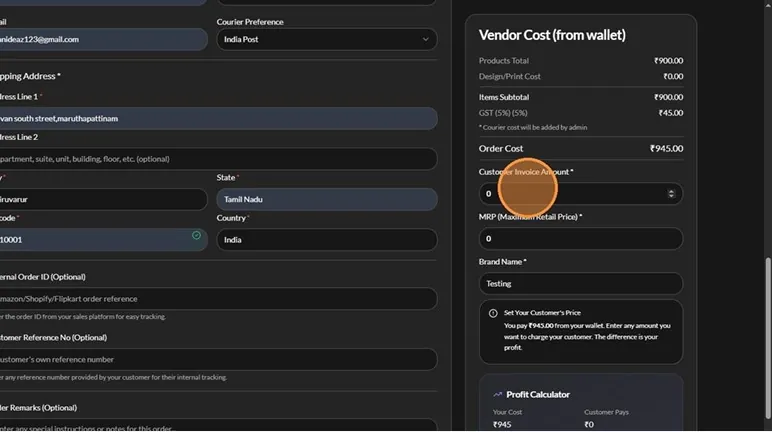This screenshot has height=432, width=772.
Task: Click the Items Subtotal ₹900.00 amount
Action: click(668, 97)
